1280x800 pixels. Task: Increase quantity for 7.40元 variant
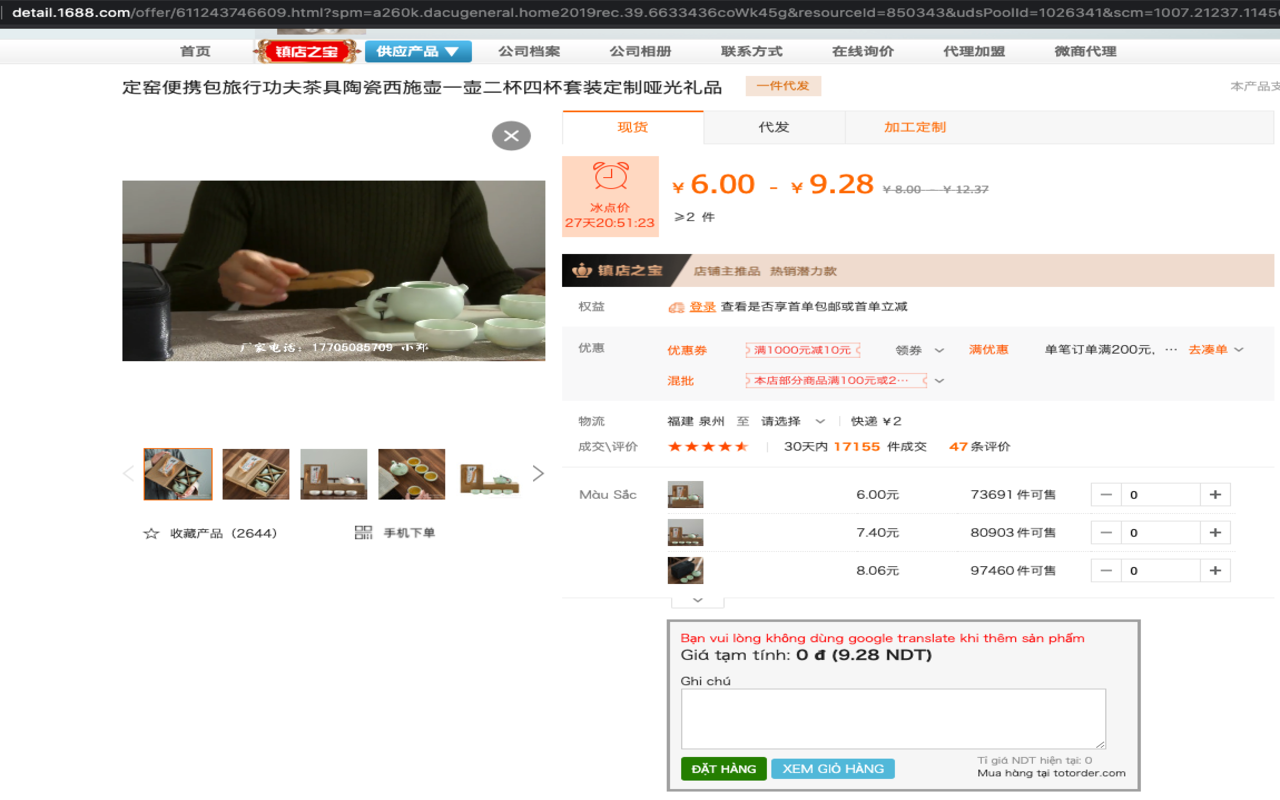point(1215,533)
